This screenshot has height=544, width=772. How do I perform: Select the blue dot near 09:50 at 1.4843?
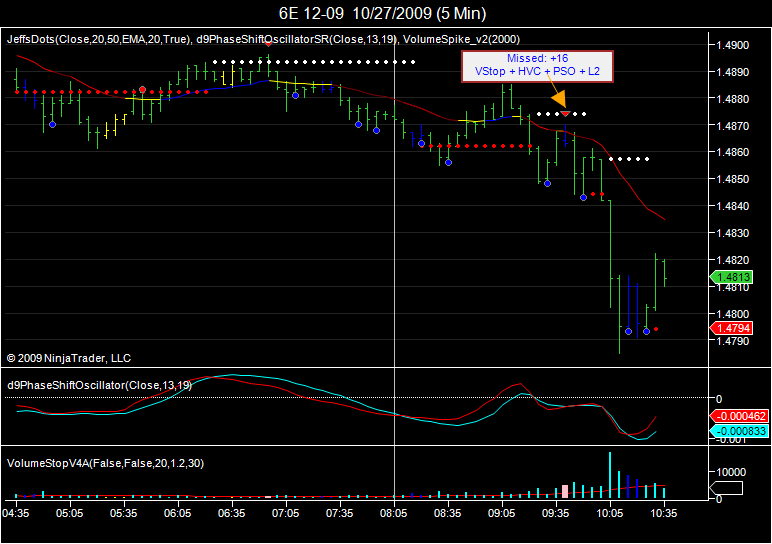tap(583, 197)
